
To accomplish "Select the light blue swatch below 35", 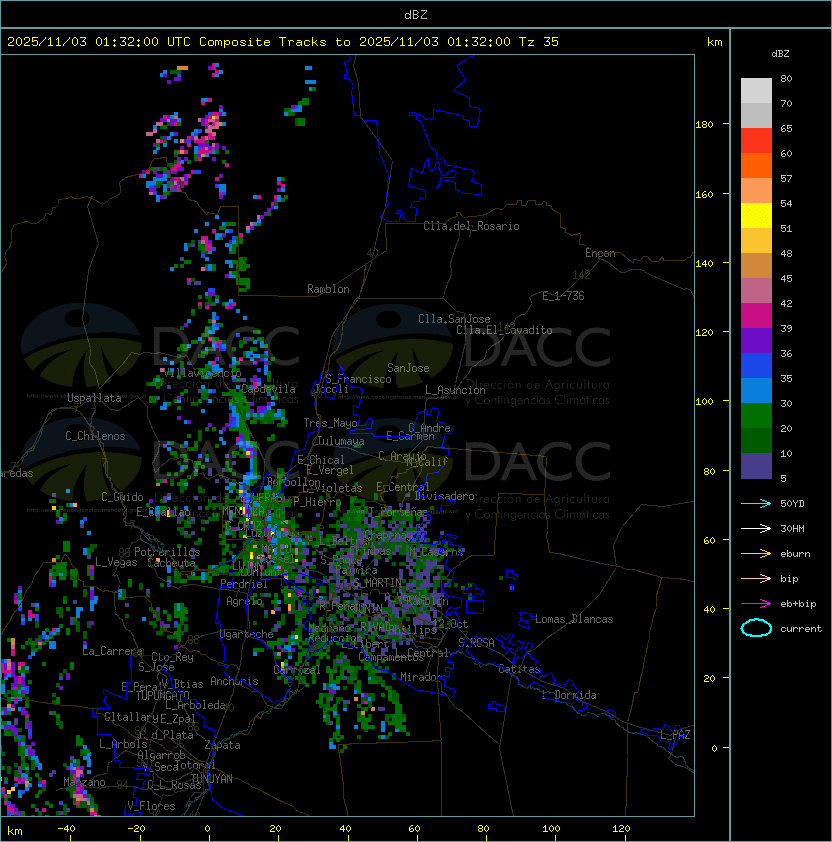I will coord(756,390).
